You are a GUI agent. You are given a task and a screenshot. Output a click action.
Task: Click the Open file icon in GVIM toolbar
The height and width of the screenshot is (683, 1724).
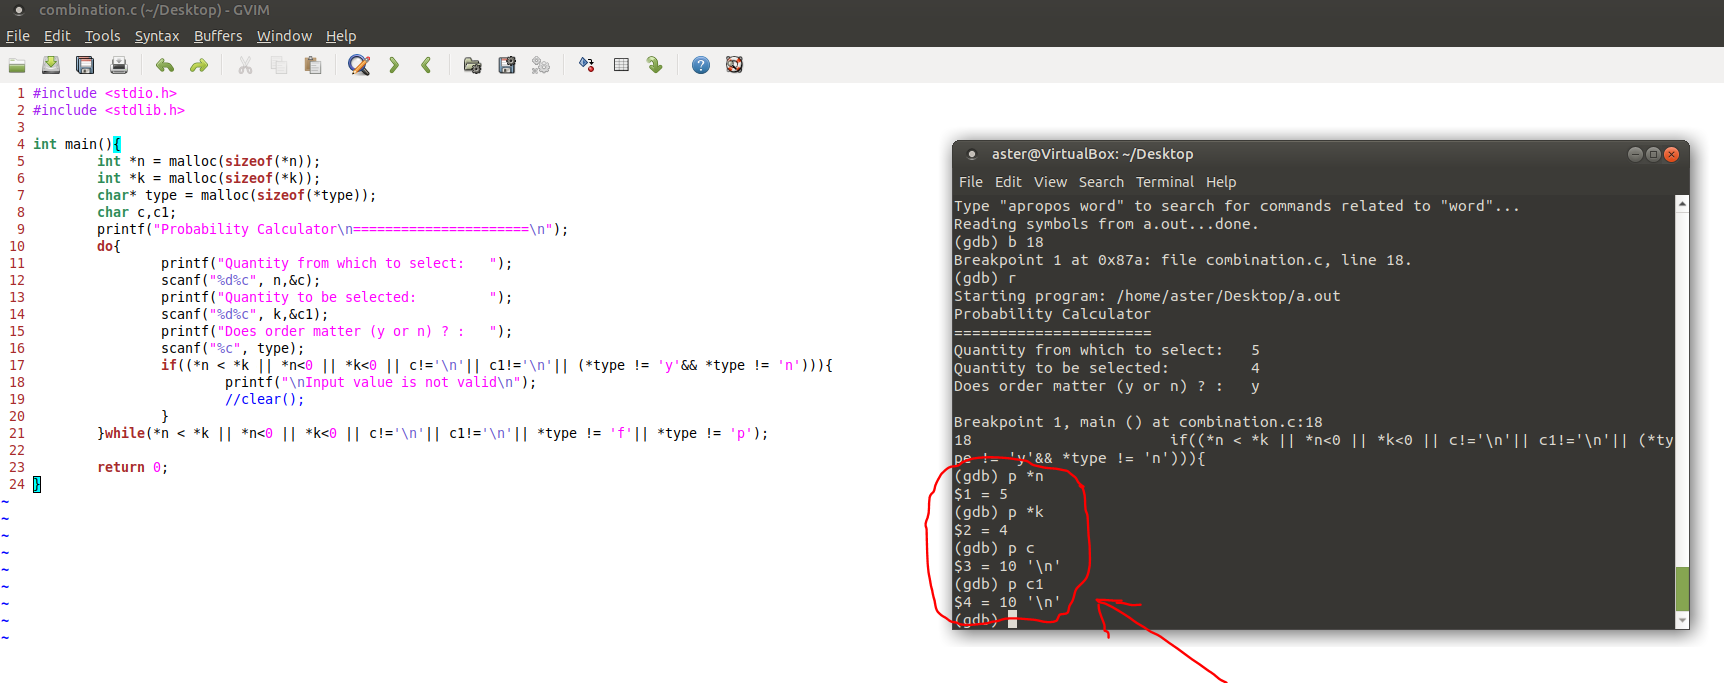[x=17, y=65]
